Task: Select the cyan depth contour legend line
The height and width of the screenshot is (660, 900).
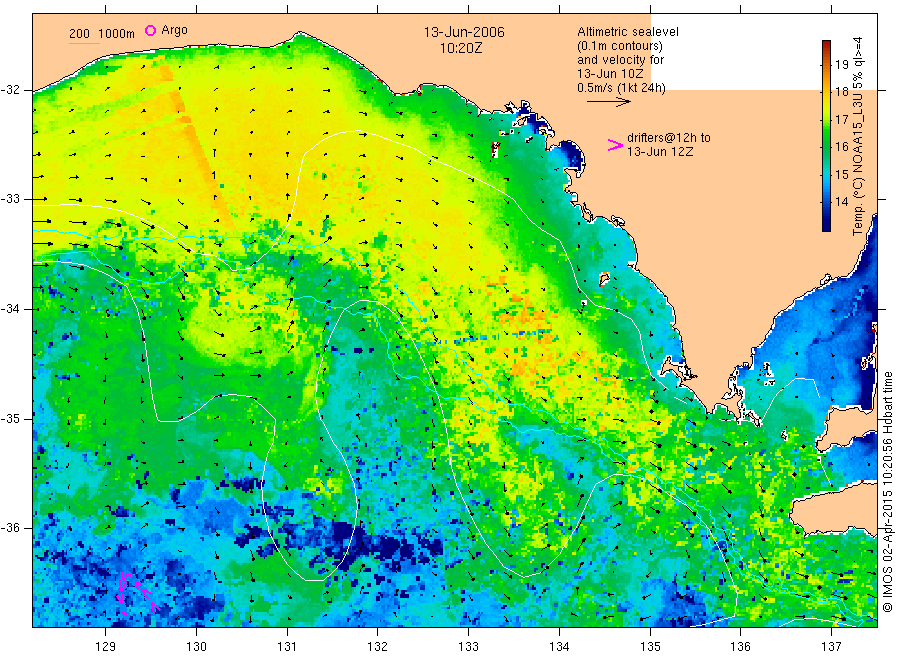Action: tap(84, 43)
